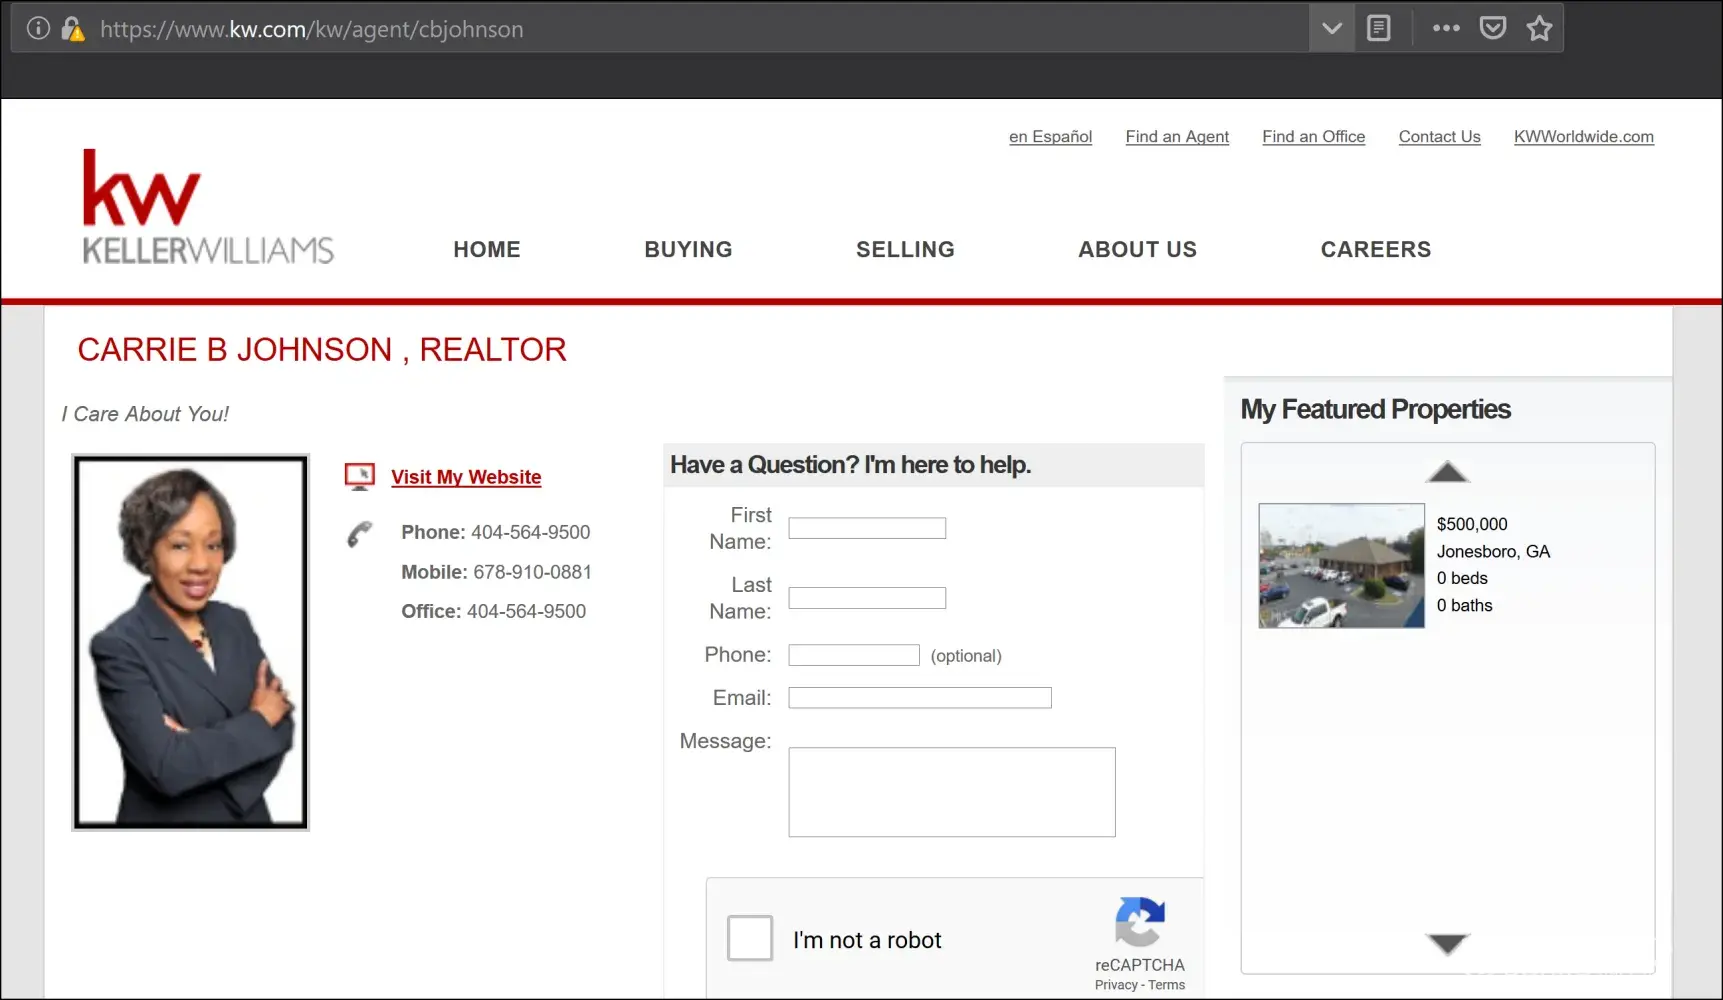The width and height of the screenshot is (1723, 1000).
Task: Click the First Name input field
Action: click(x=867, y=528)
